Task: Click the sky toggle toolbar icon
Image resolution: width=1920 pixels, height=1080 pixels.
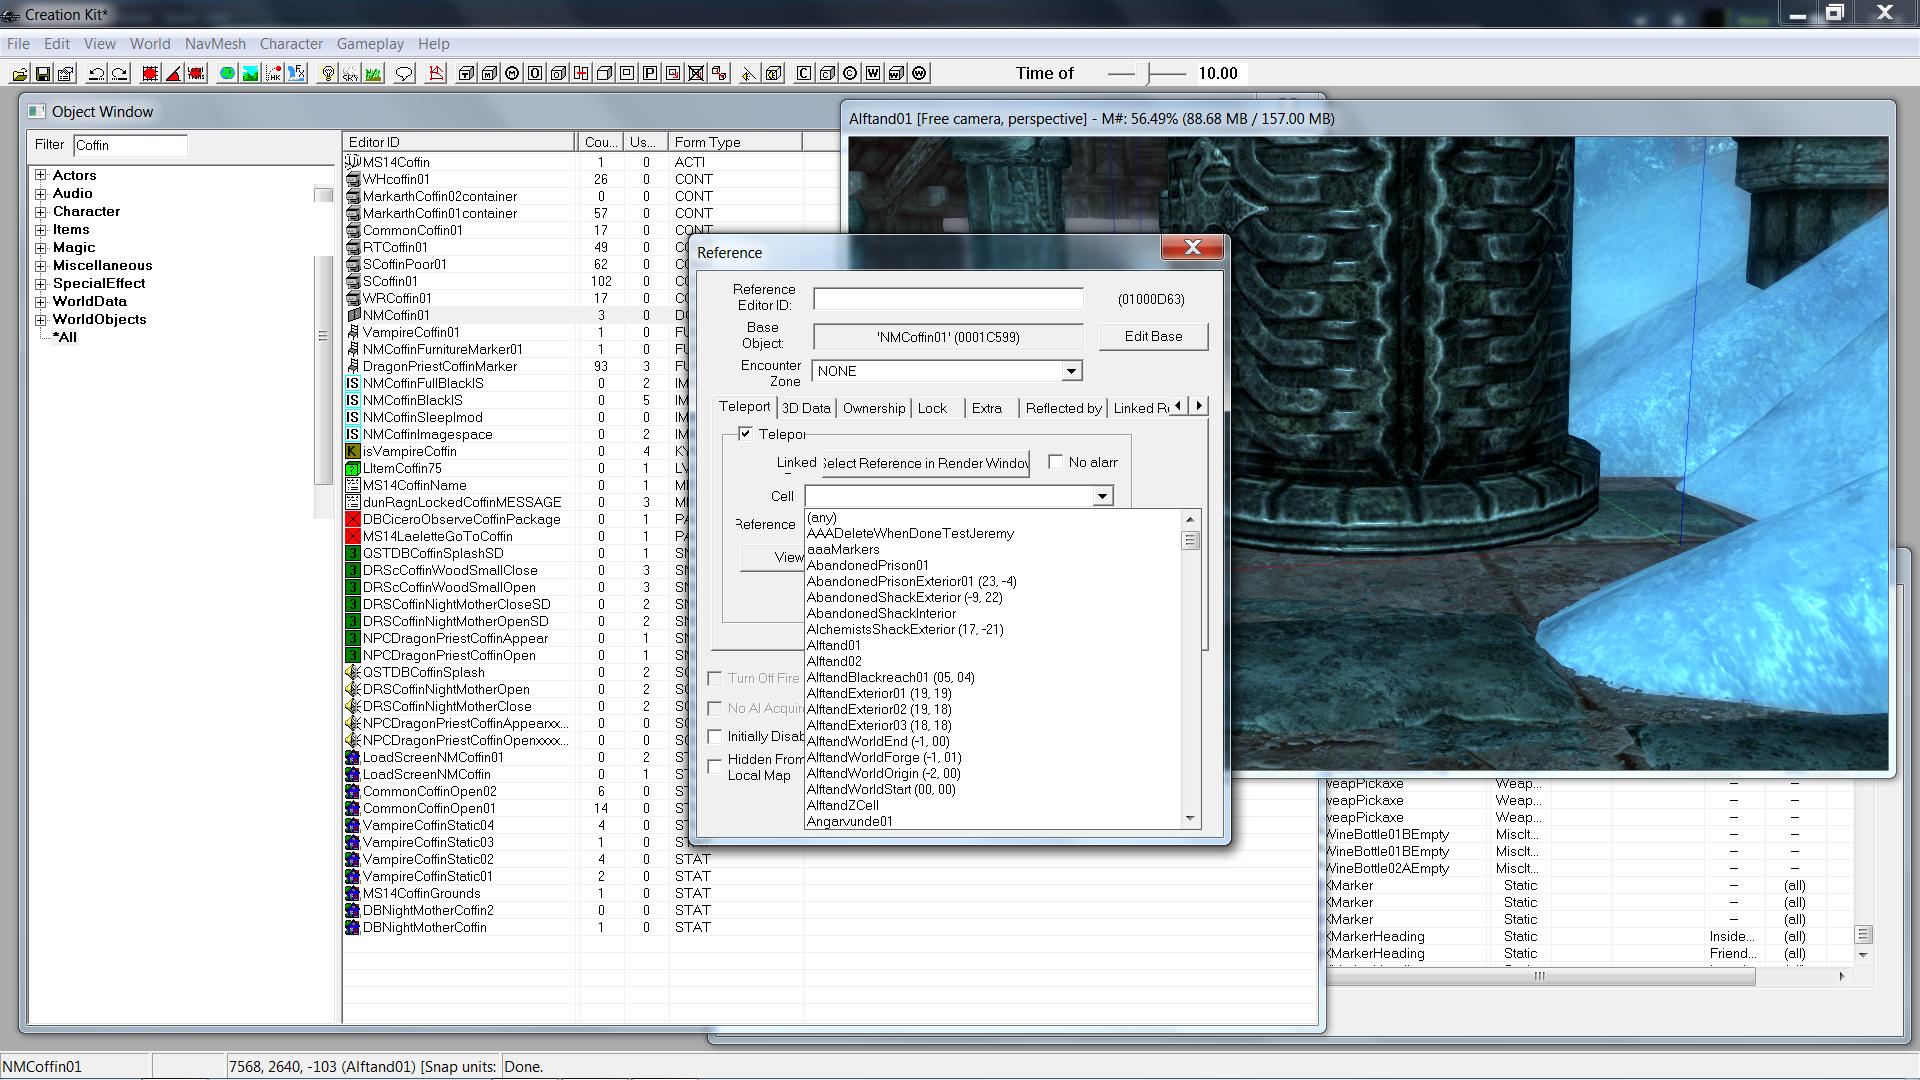Action: (x=350, y=73)
